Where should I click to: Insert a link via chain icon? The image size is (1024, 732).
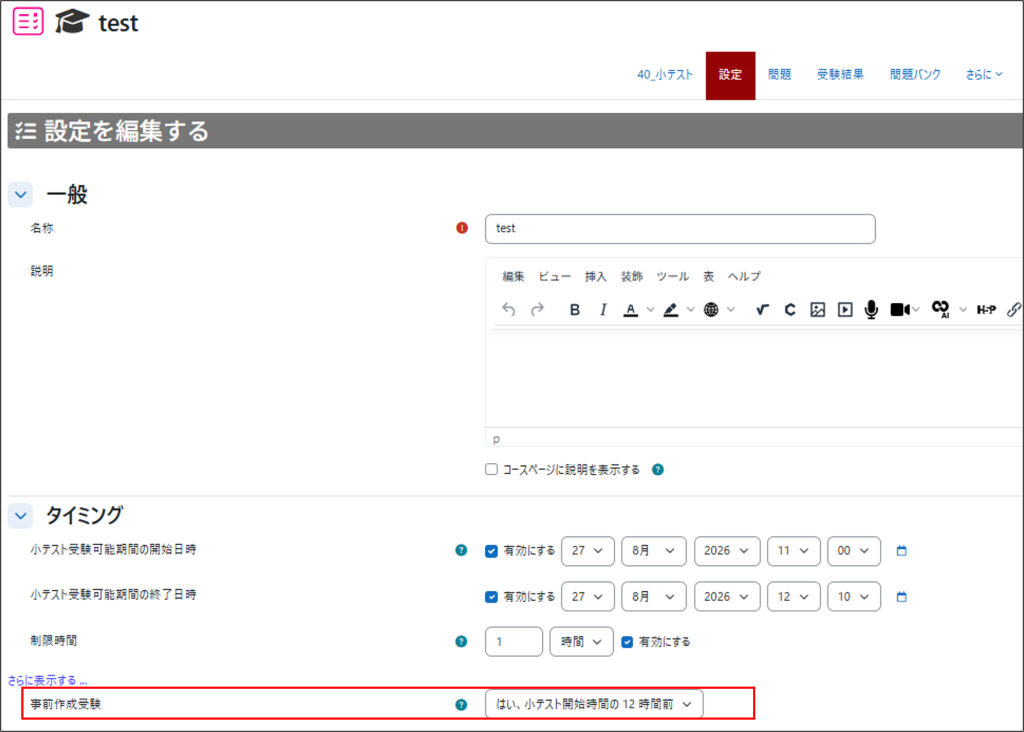click(x=1014, y=310)
